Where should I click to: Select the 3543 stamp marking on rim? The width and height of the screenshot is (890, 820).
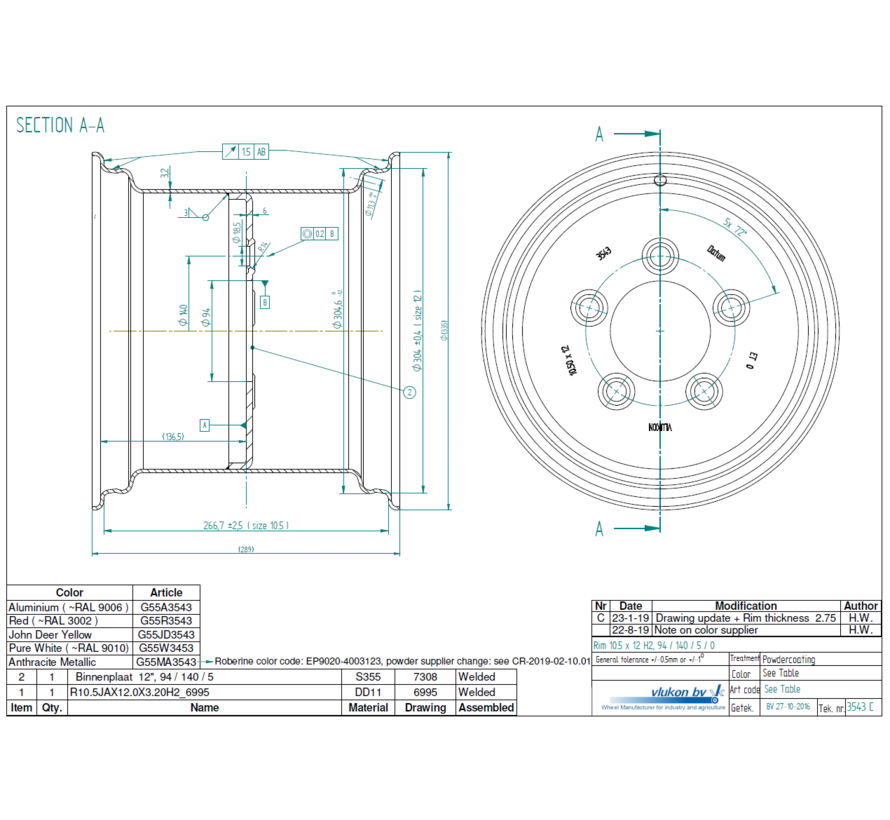pyautogui.click(x=603, y=252)
